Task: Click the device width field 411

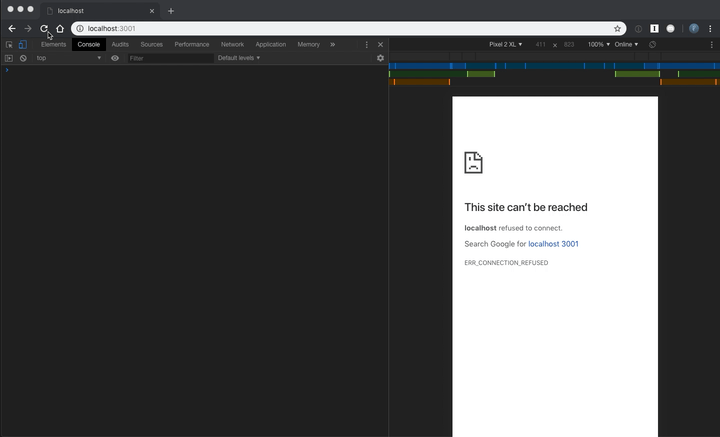Action: click(x=540, y=45)
